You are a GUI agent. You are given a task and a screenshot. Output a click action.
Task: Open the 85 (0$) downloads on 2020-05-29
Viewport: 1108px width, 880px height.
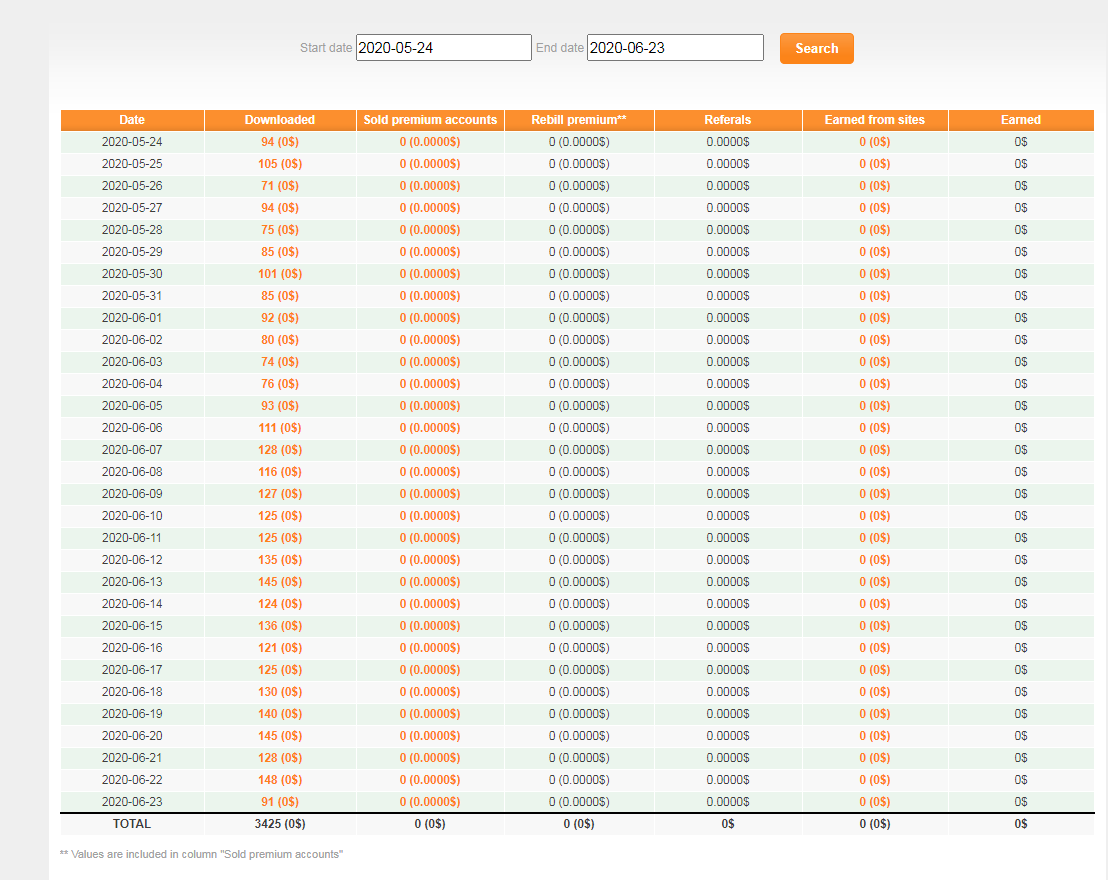[280, 252]
